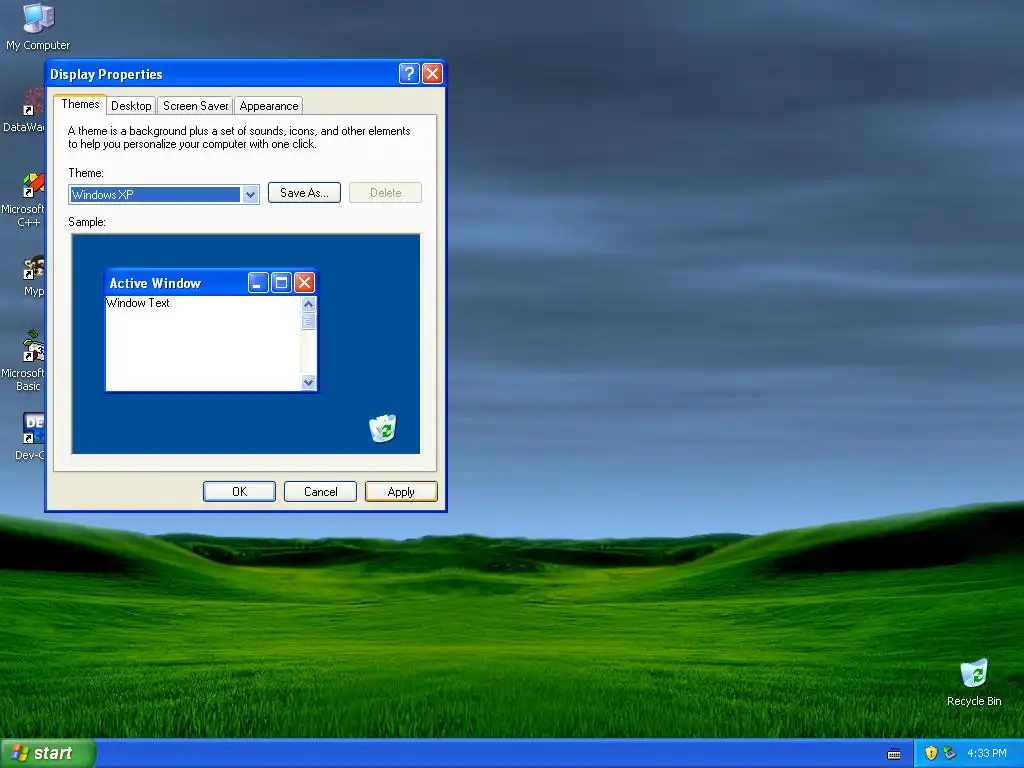Image resolution: width=1024 pixels, height=768 pixels.
Task: Click the Theme: label
Action: tap(86, 173)
